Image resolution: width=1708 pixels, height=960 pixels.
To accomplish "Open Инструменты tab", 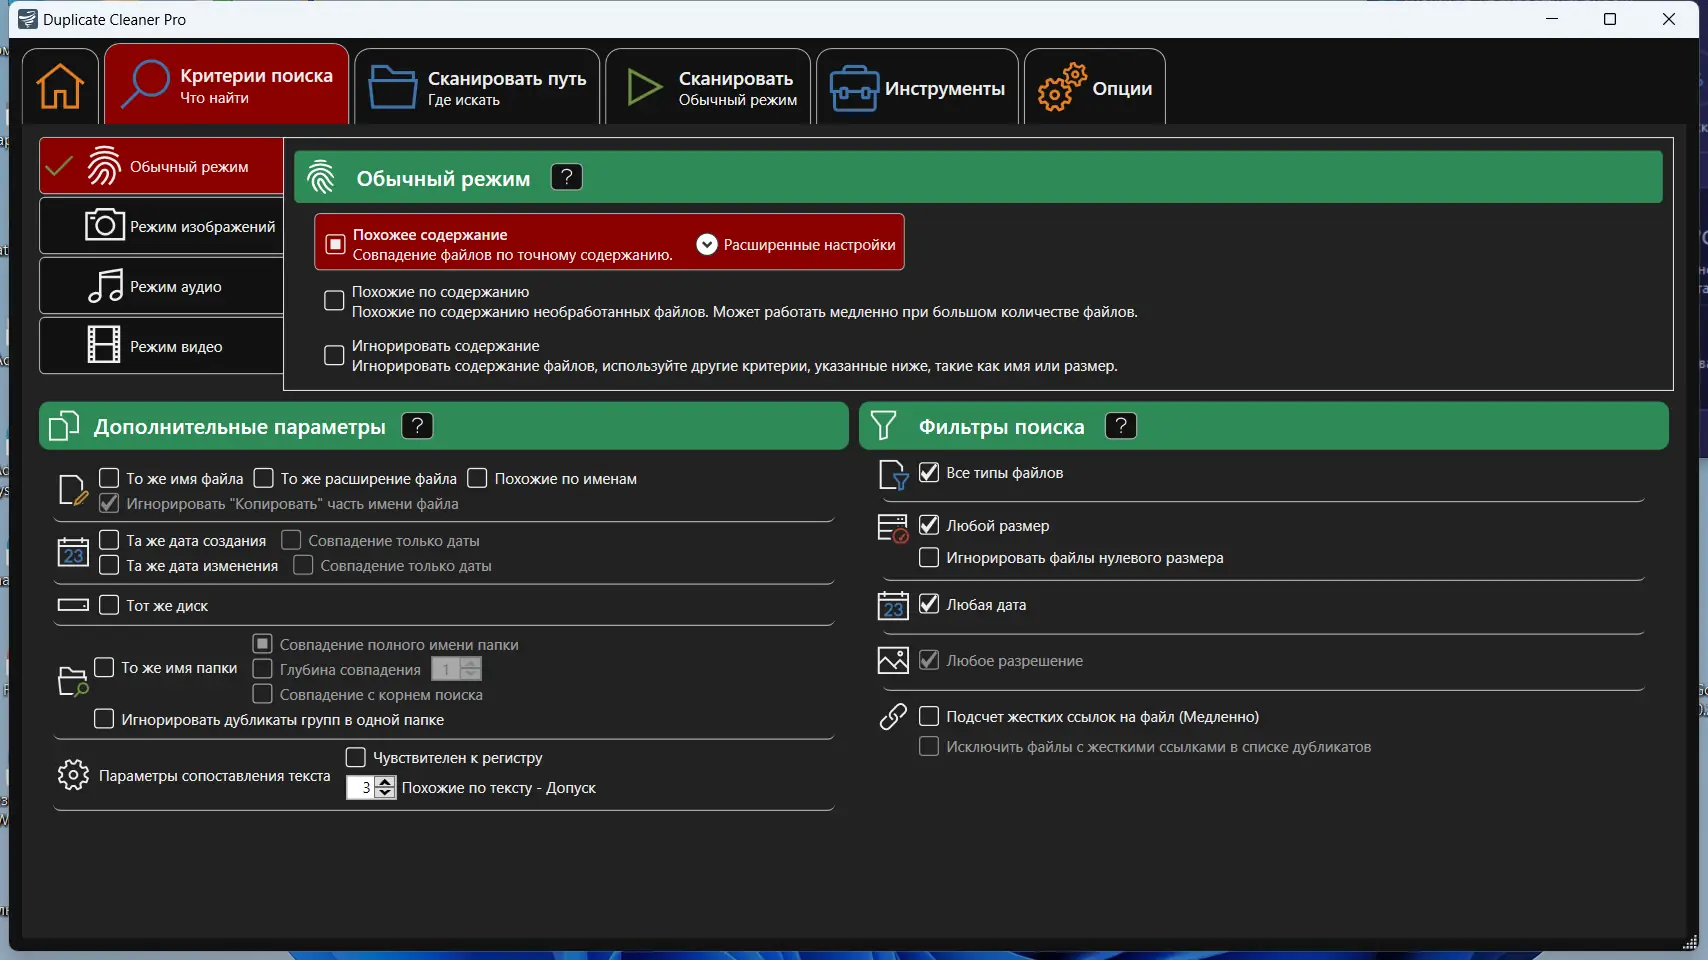I will 918,87.
